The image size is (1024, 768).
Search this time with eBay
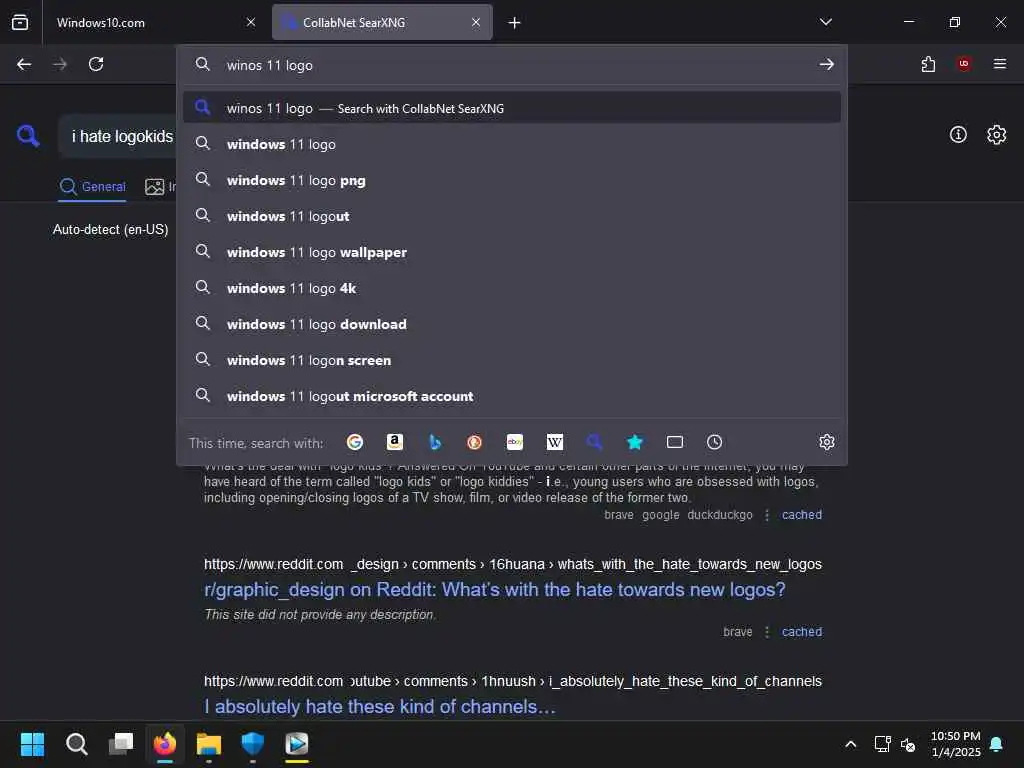coord(515,442)
